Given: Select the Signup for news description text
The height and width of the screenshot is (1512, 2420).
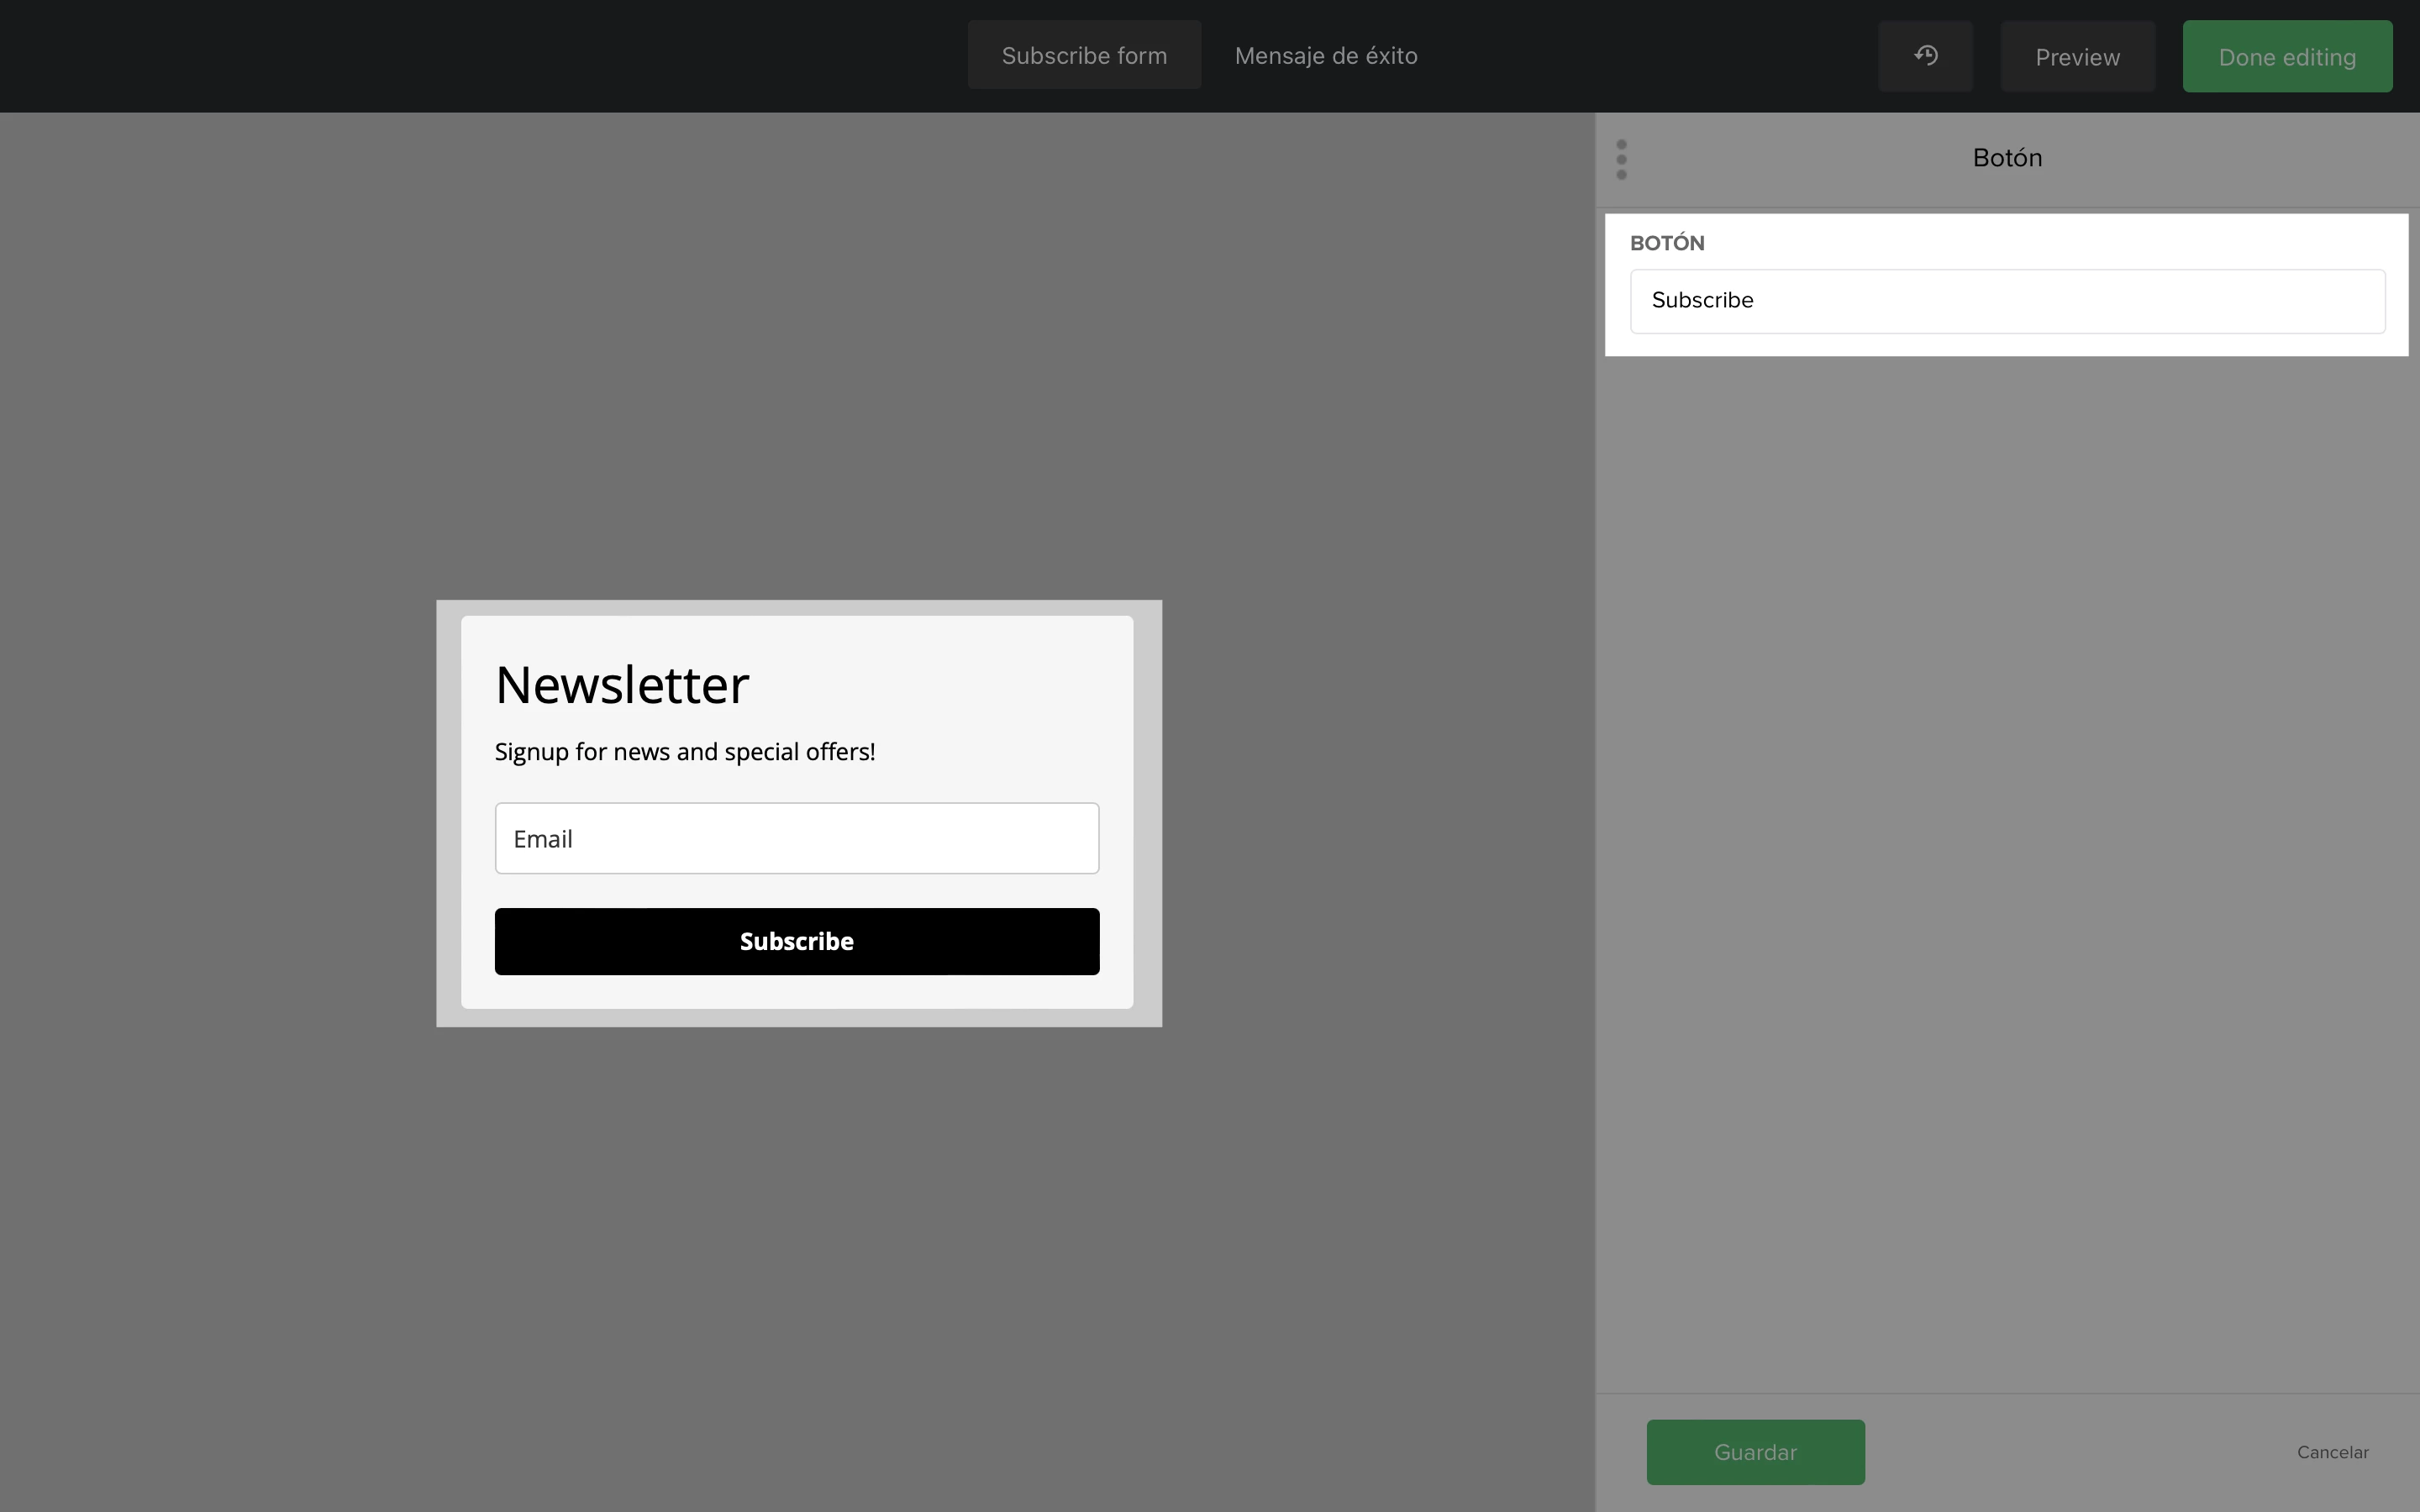Looking at the screenshot, I should 685,752.
